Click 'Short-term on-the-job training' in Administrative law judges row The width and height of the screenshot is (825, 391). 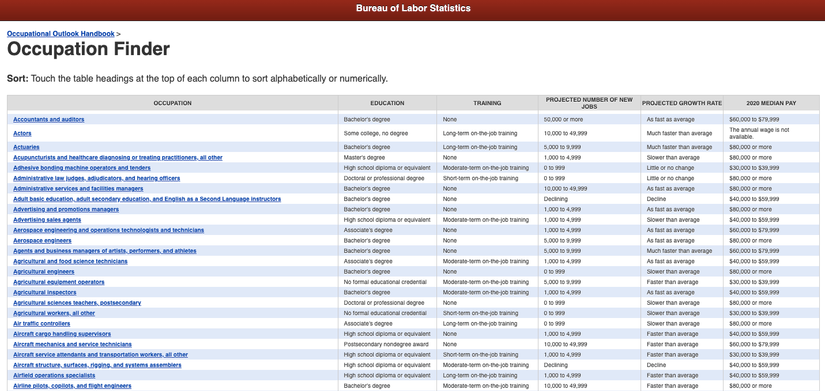[480, 178]
